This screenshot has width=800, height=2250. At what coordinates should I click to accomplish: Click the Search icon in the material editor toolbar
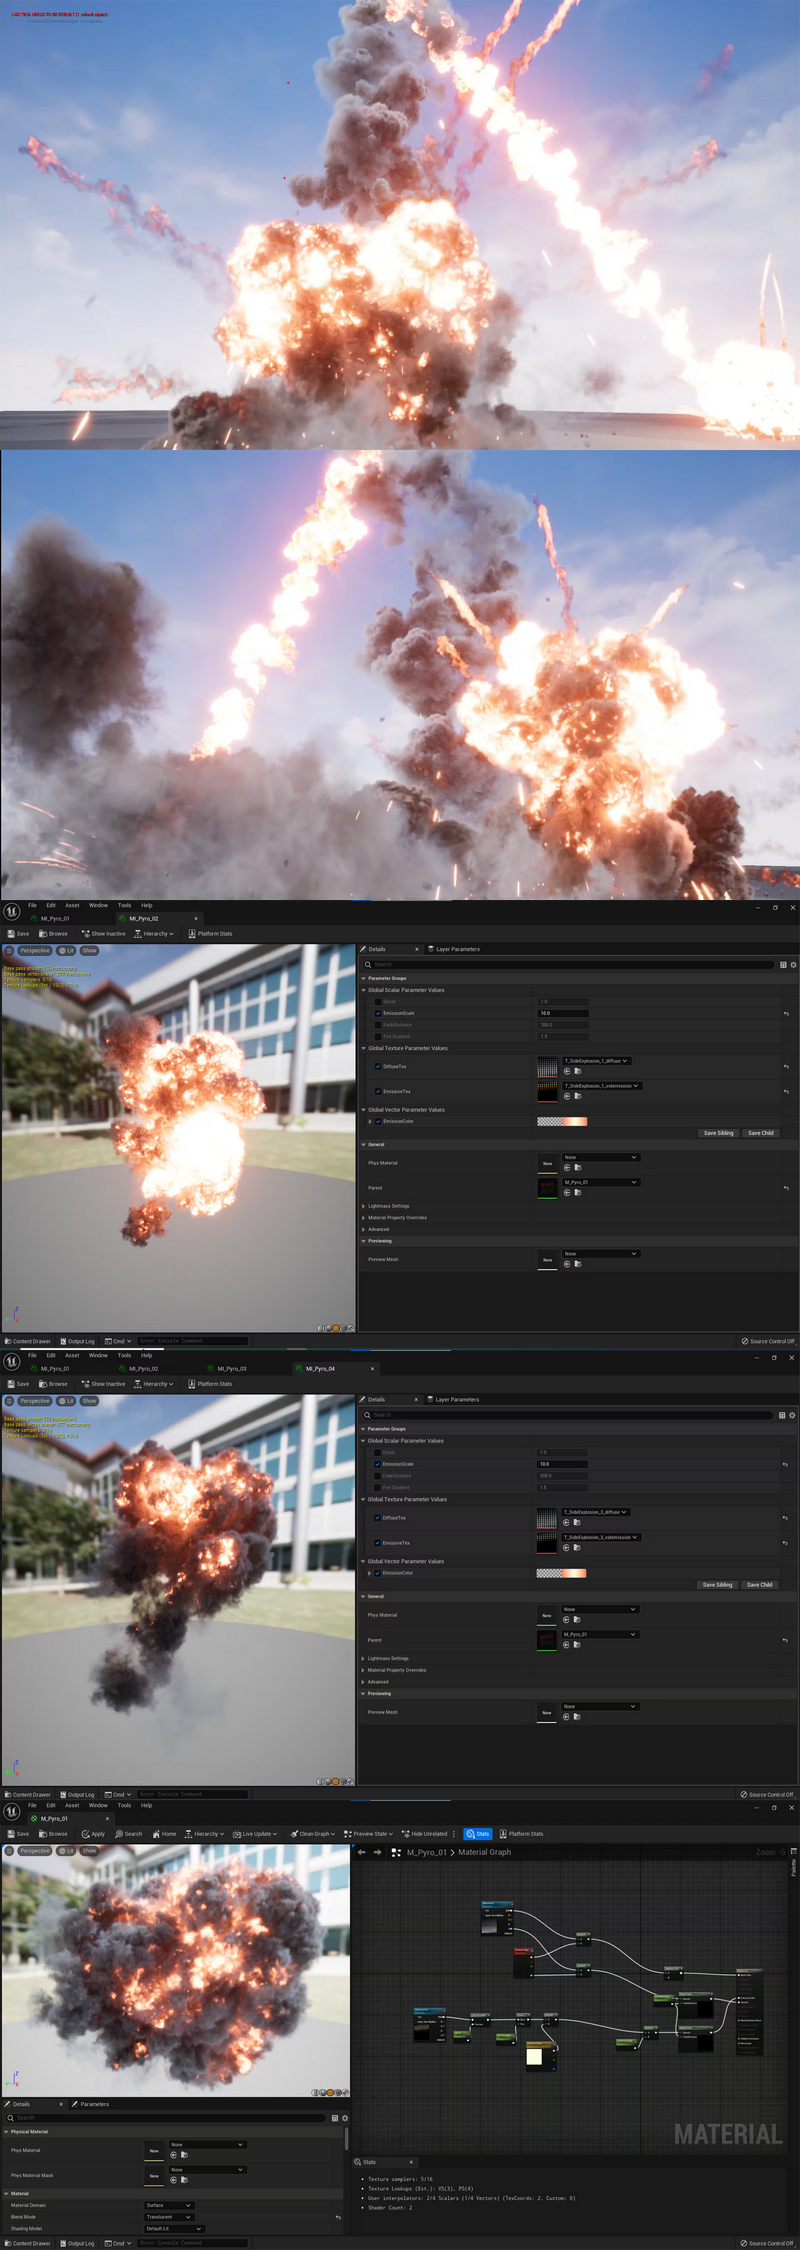[x=128, y=1834]
